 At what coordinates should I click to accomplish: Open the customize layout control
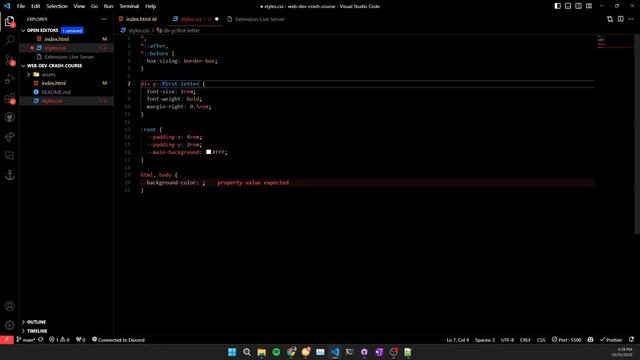tap(589, 6)
